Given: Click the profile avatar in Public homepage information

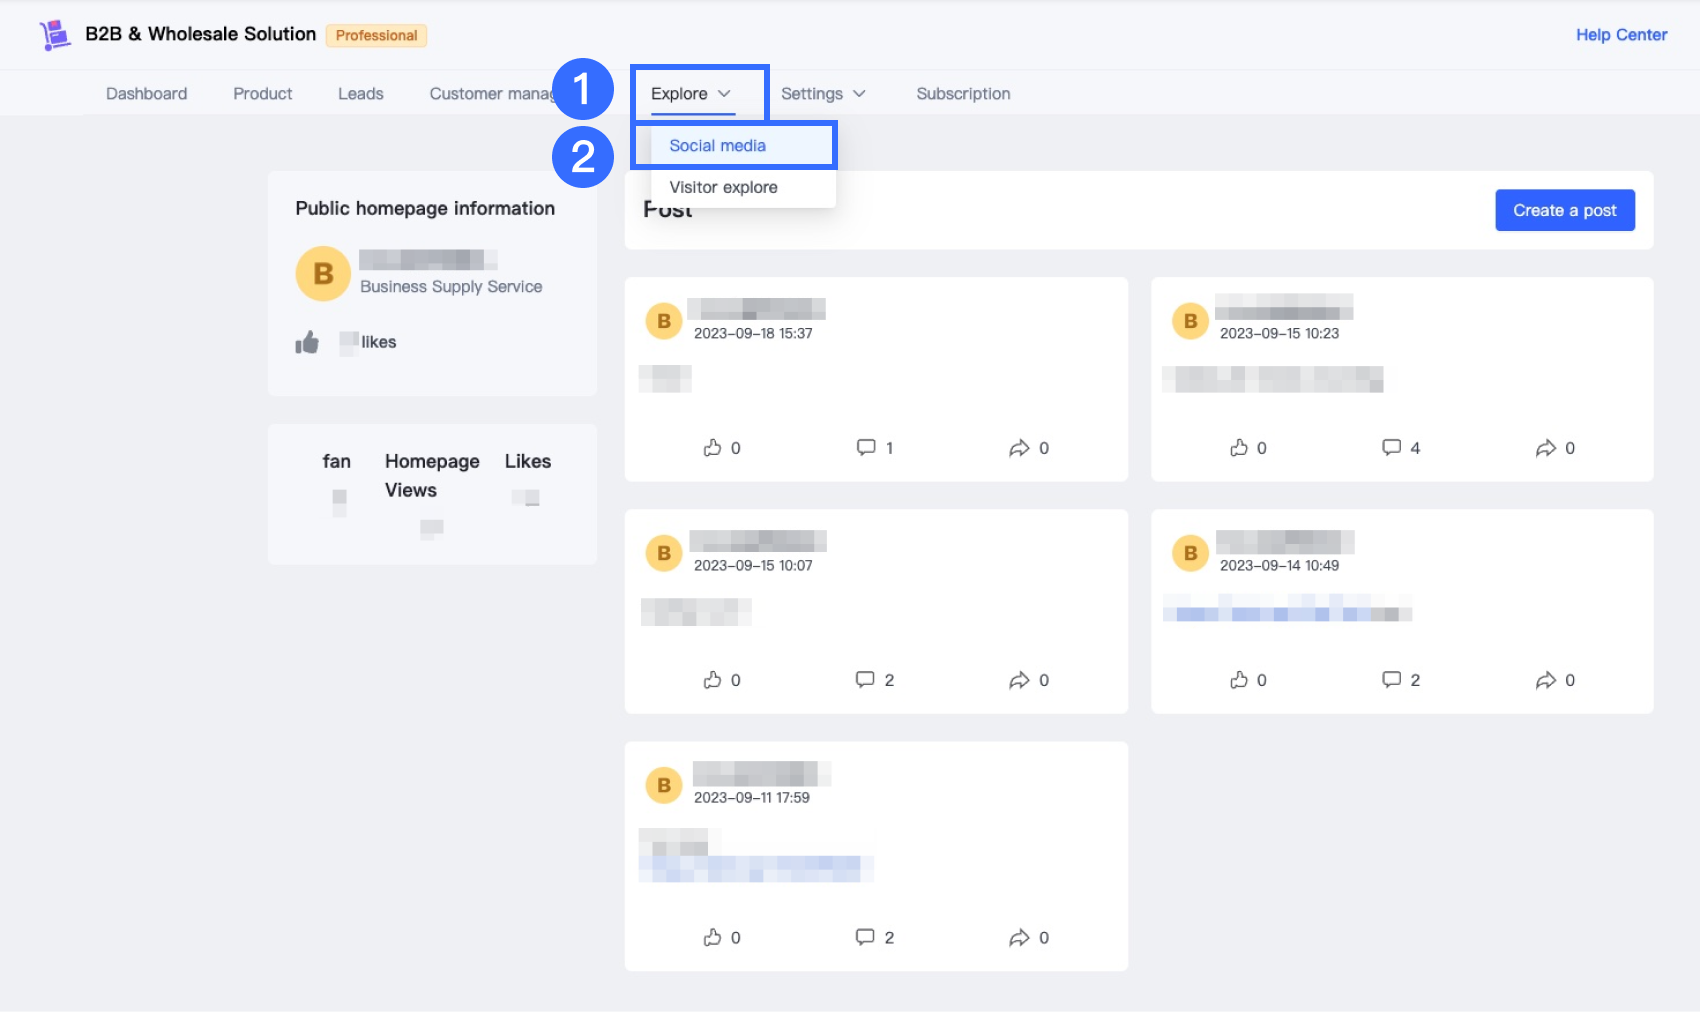Looking at the screenshot, I should (323, 274).
